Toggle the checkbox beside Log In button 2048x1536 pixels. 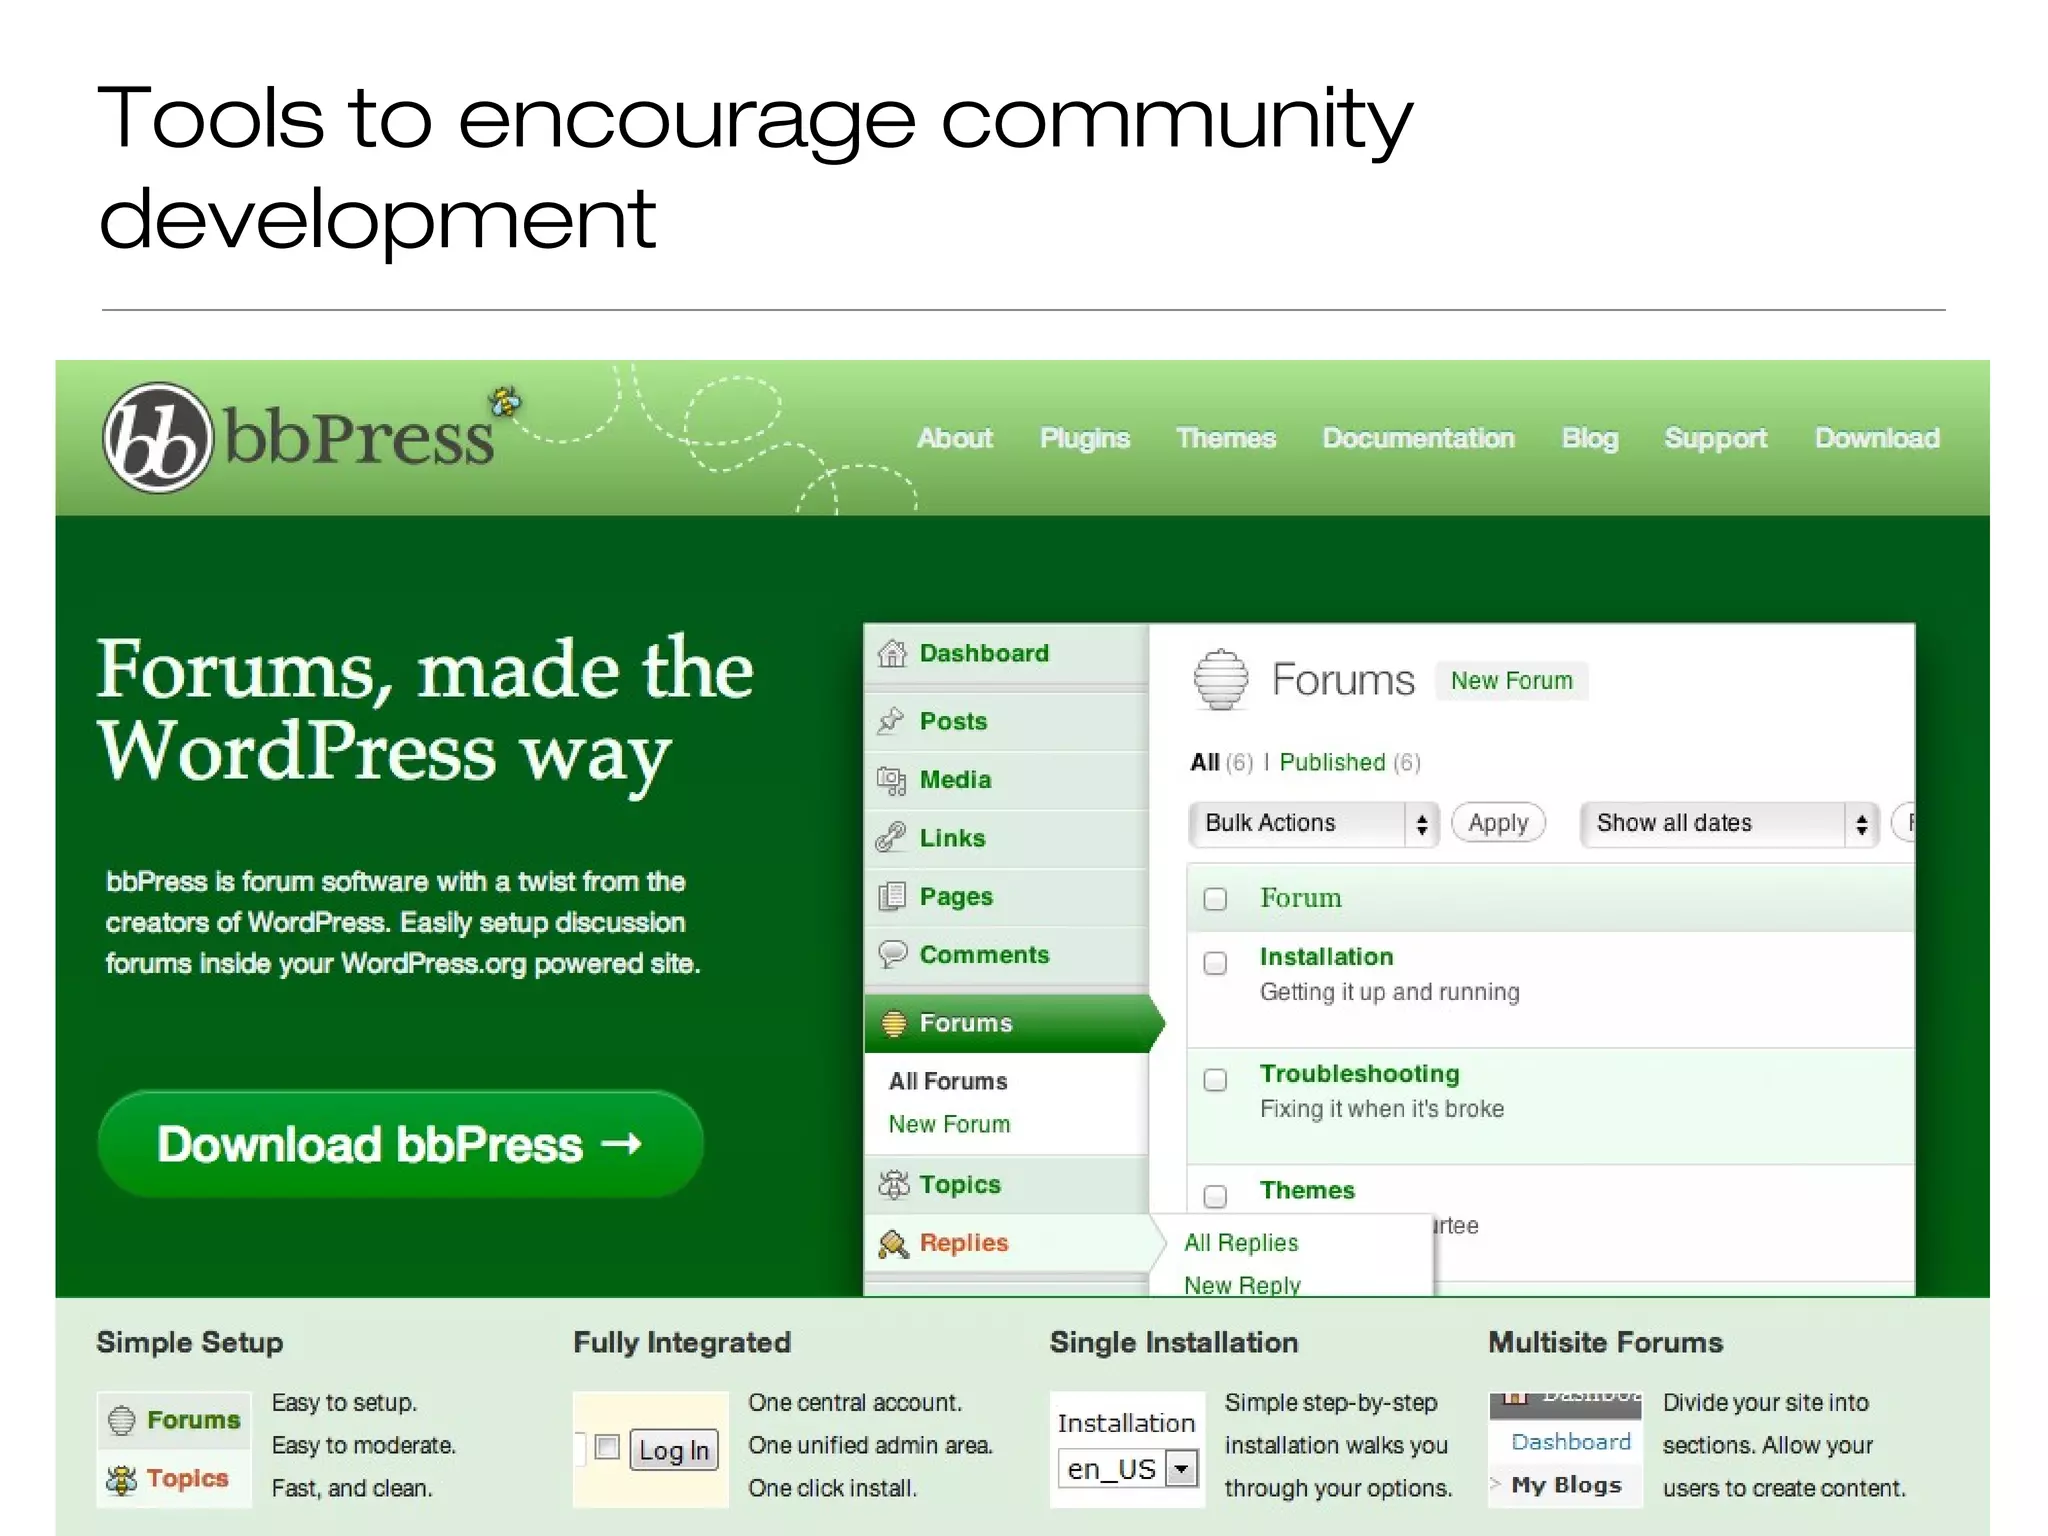[607, 1447]
